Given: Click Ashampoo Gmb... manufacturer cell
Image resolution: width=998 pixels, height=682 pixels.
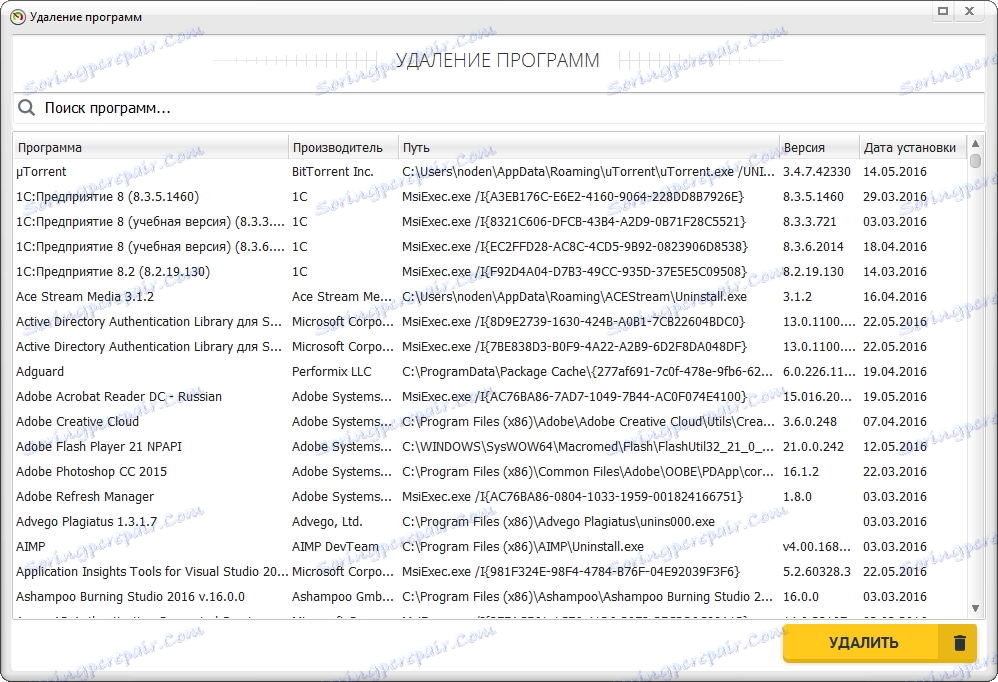Looking at the screenshot, I should click(342, 597).
